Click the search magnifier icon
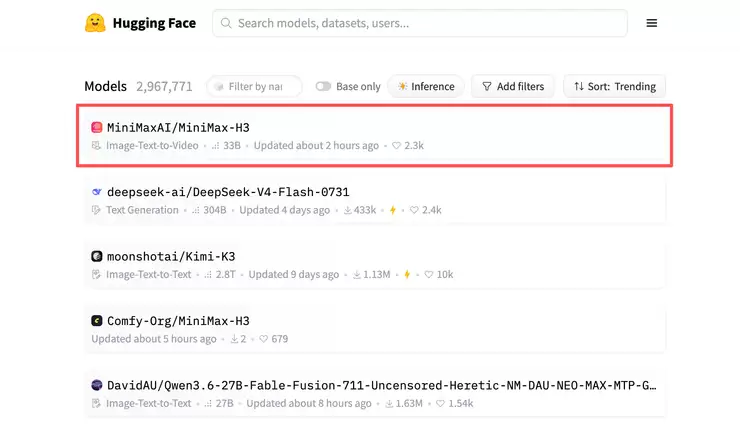 (226, 23)
